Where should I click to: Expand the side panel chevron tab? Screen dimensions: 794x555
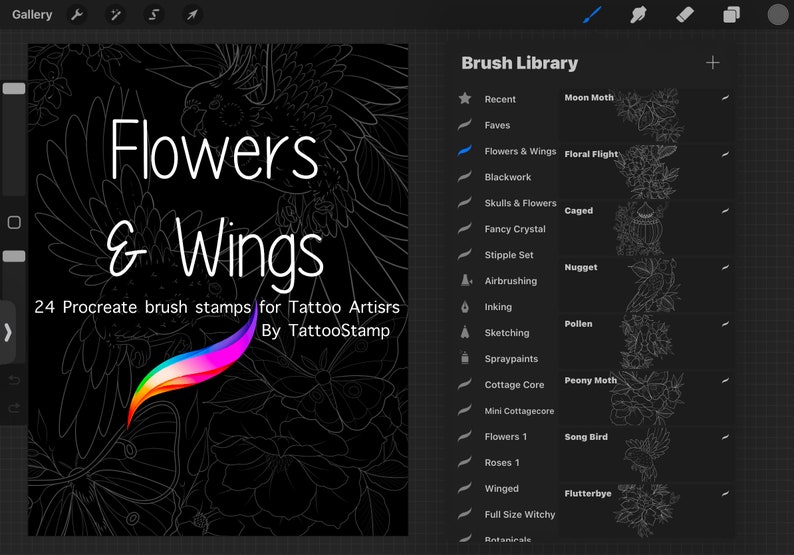click(x=8, y=333)
